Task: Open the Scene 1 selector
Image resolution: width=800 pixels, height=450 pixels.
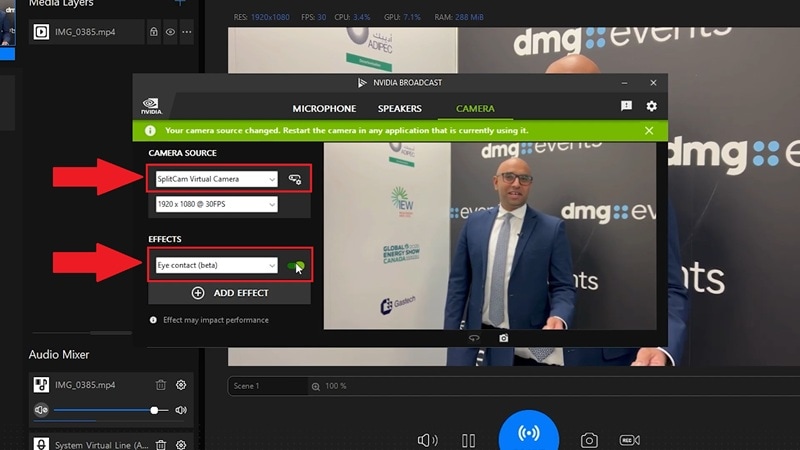Action: (268, 386)
